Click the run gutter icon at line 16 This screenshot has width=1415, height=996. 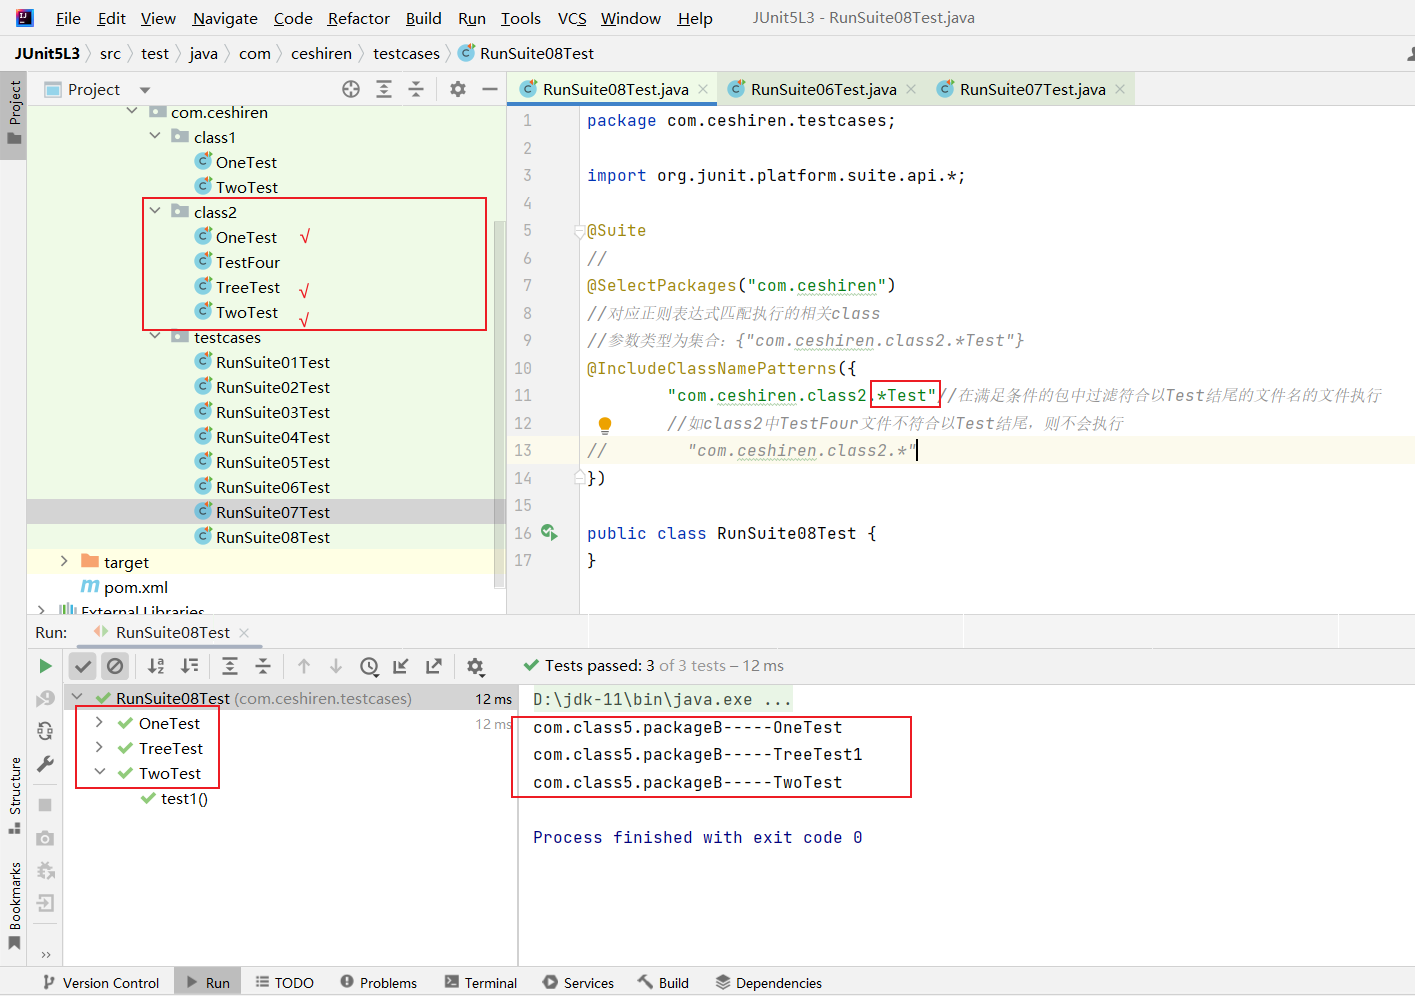(x=549, y=532)
